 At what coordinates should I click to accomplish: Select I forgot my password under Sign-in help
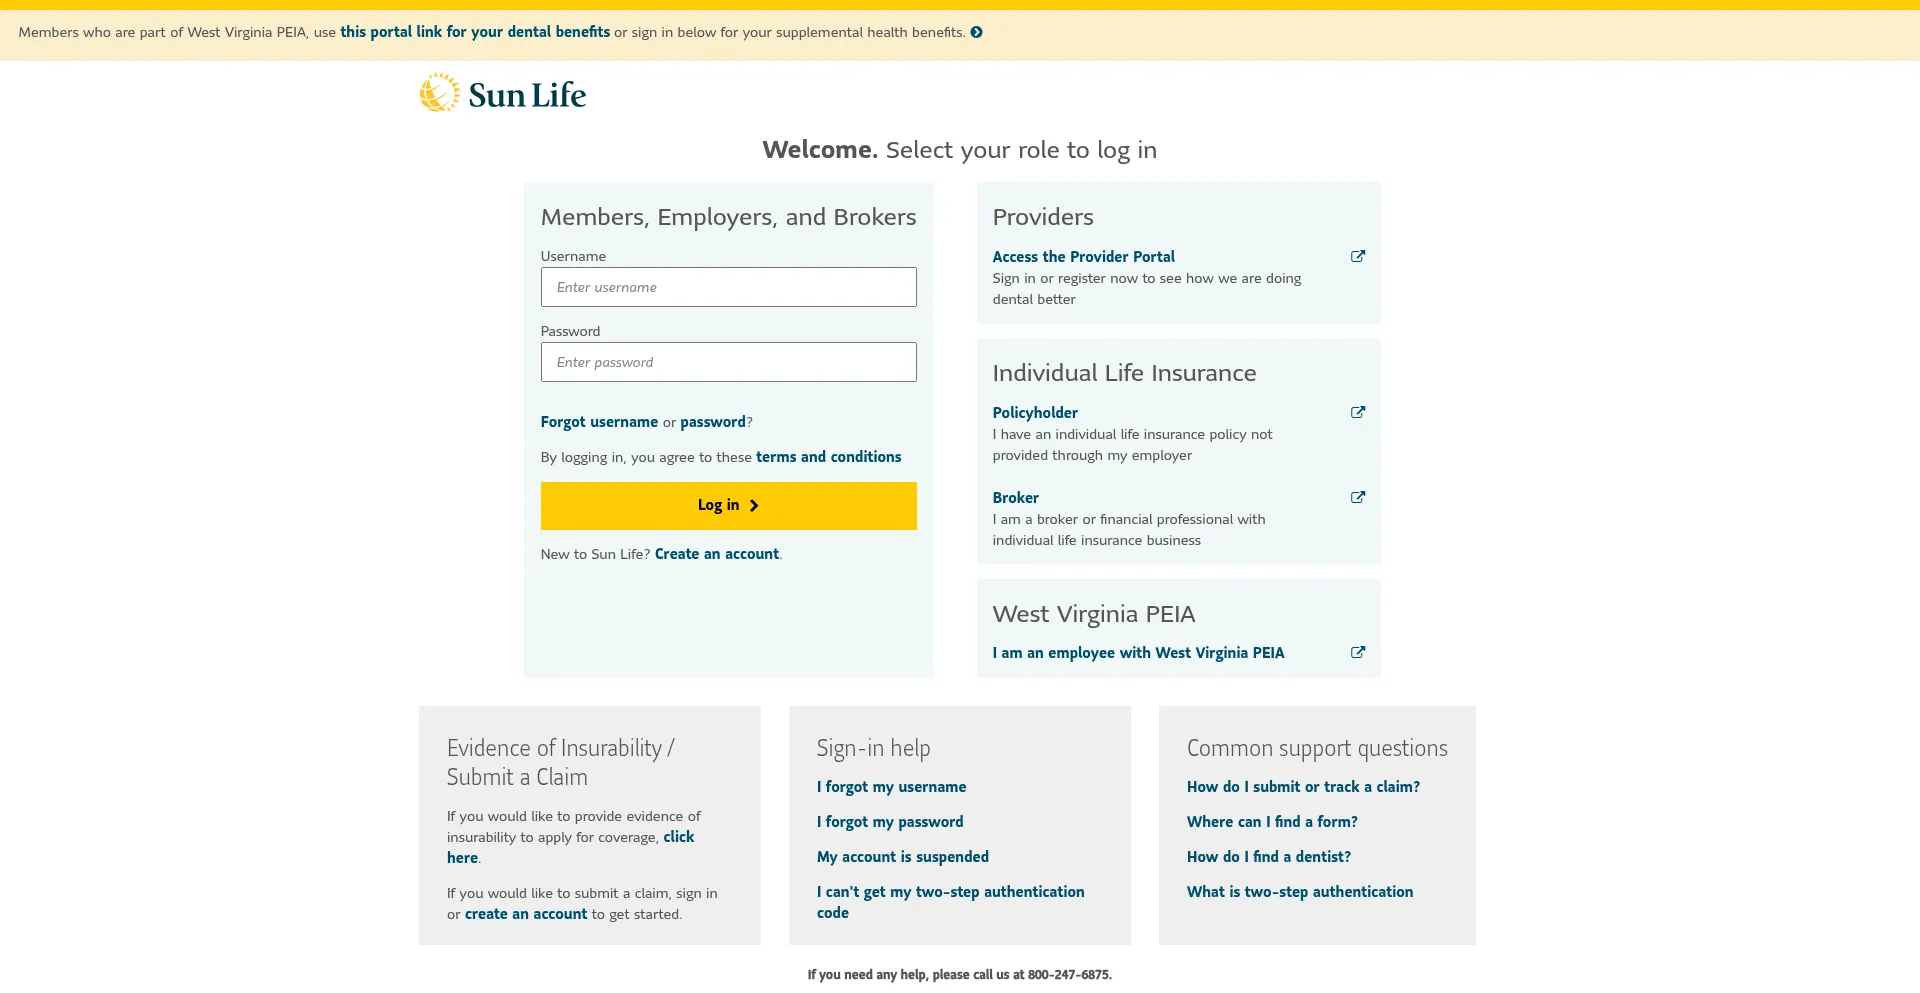(x=890, y=821)
